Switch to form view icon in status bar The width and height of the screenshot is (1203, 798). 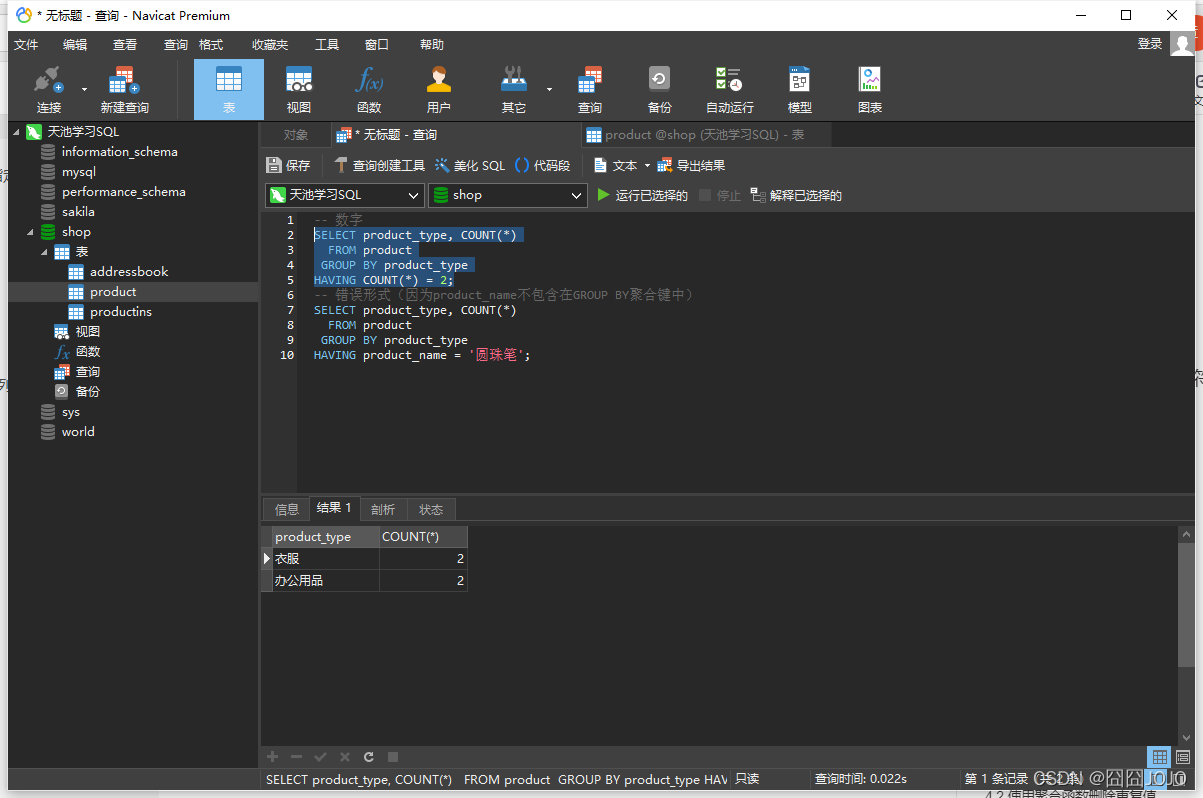[x=1183, y=757]
